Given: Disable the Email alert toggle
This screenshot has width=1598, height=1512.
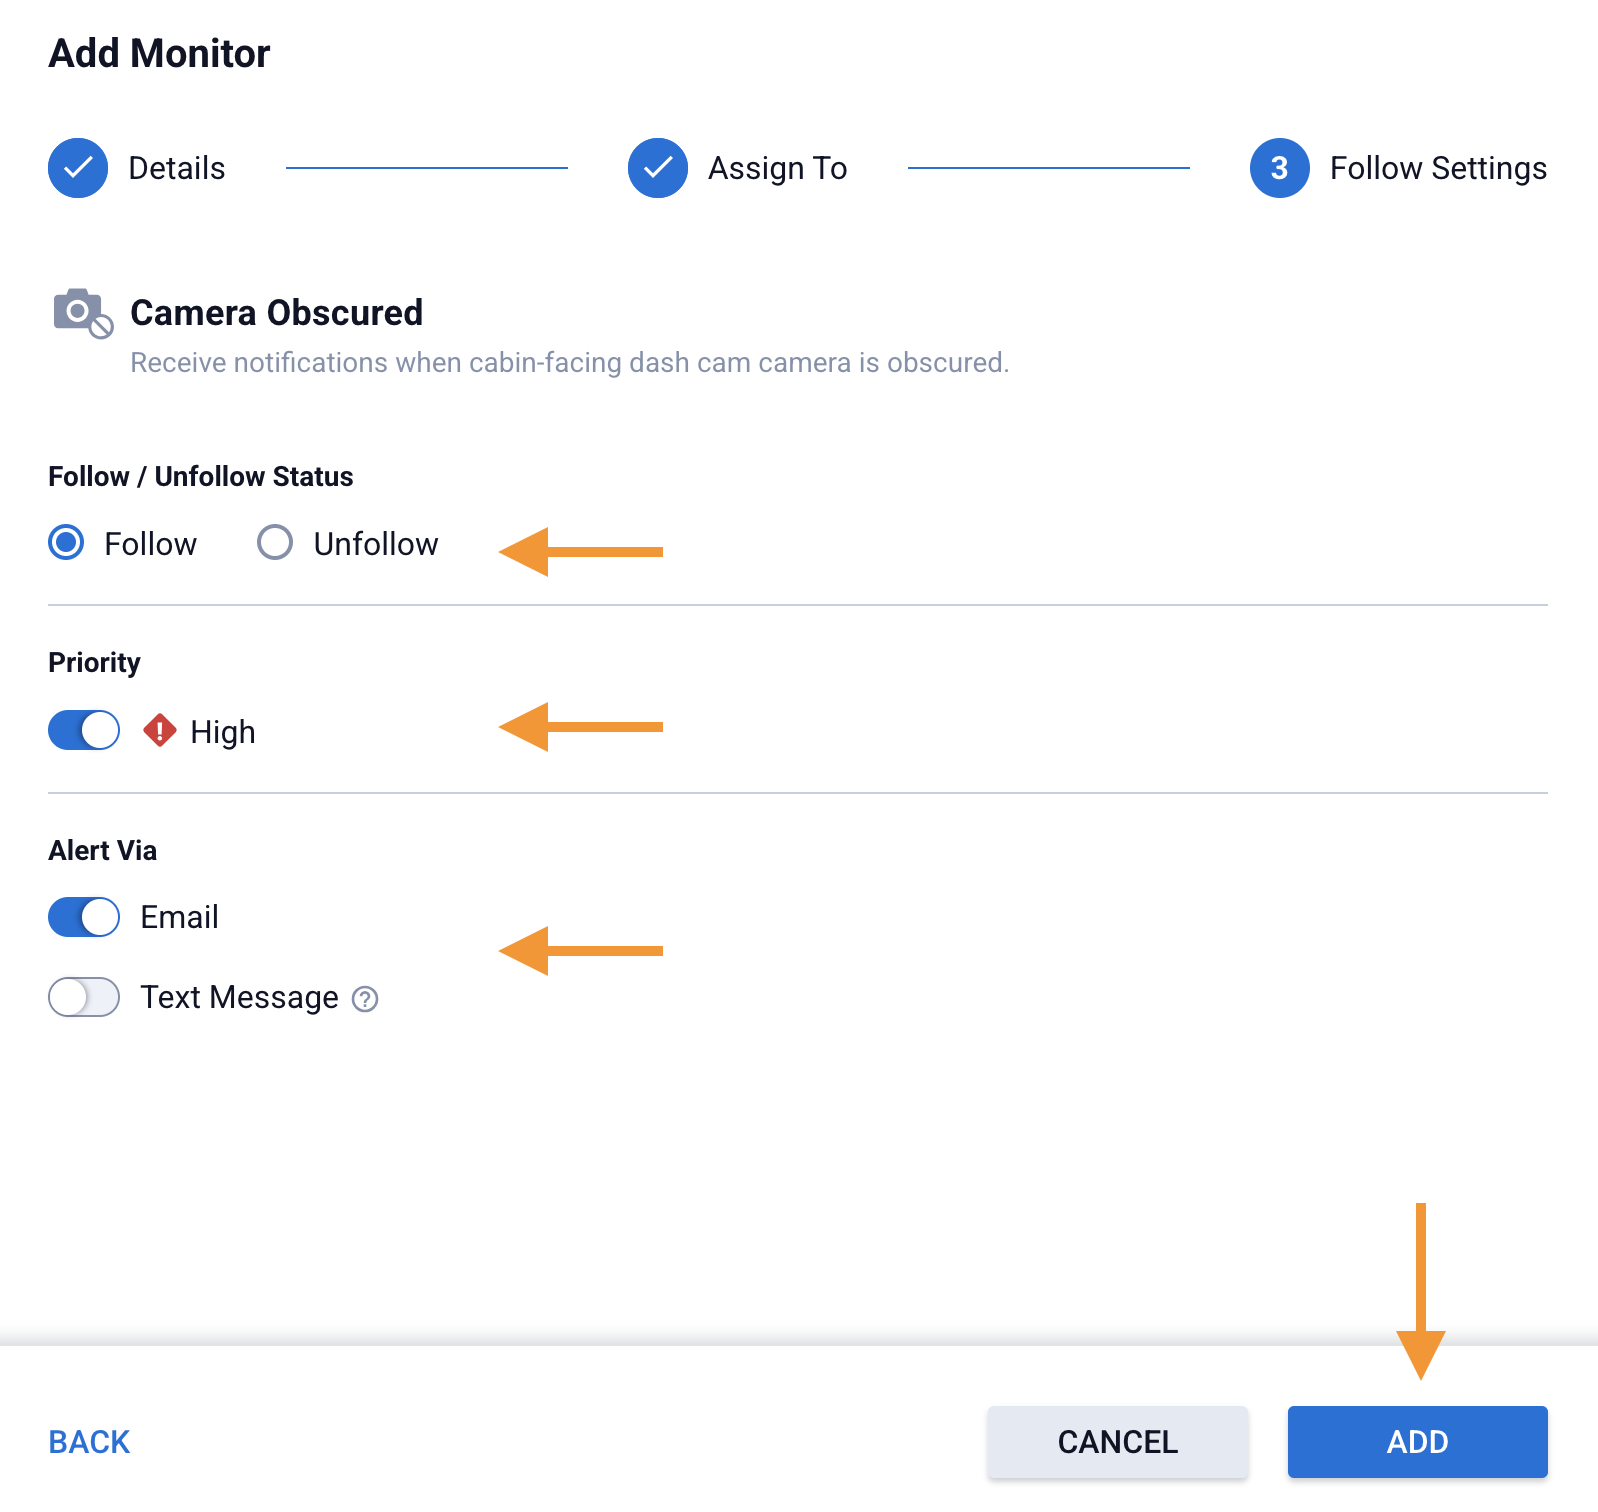Looking at the screenshot, I should pos(84,917).
